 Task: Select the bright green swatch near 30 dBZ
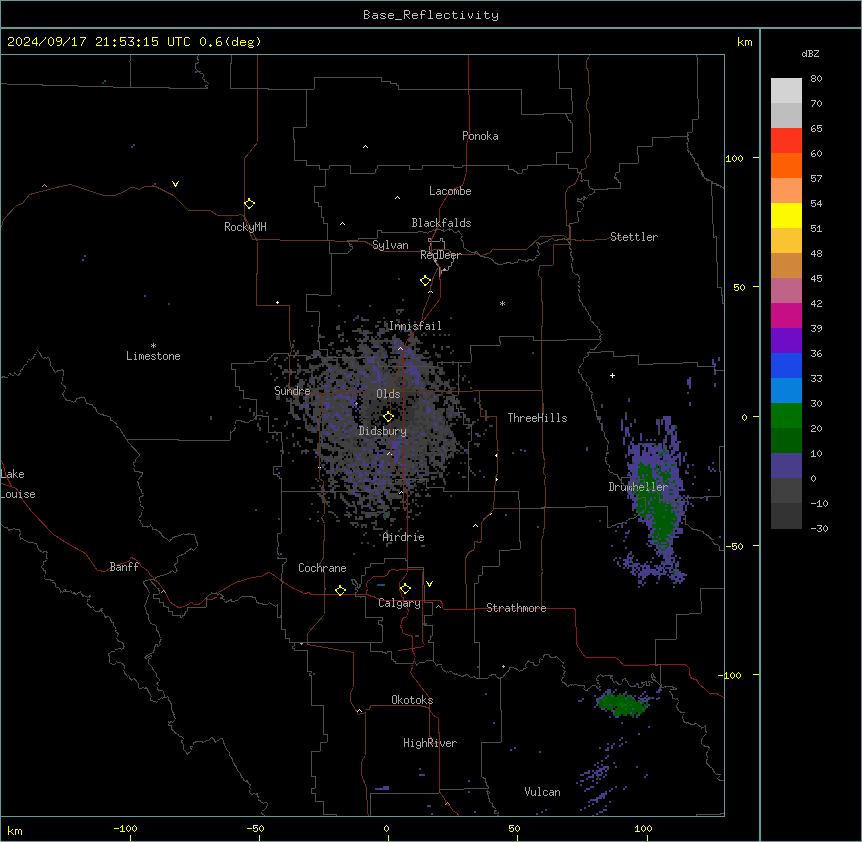point(786,416)
